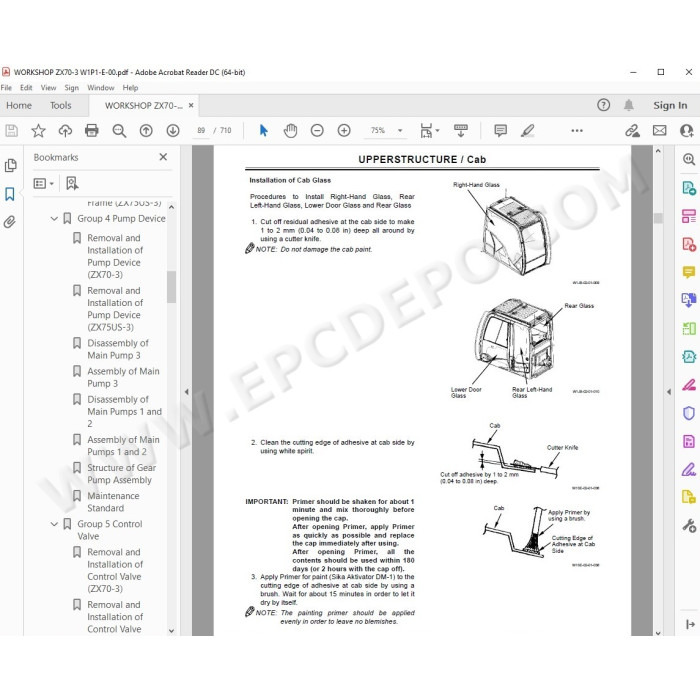The image size is (700, 700).
Task: Open Maintenance Standard bookmark
Action: (x=113, y=502)
